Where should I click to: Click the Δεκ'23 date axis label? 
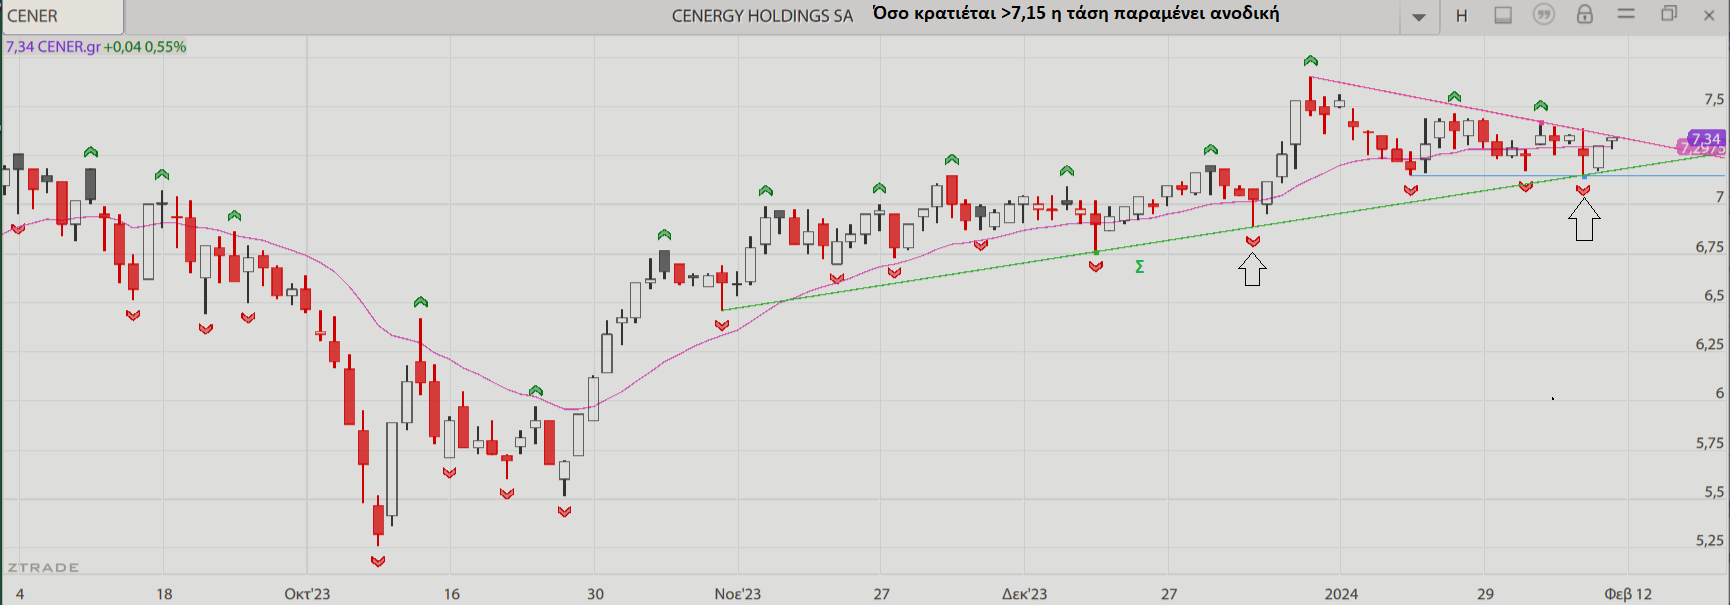coord(1025,594)
